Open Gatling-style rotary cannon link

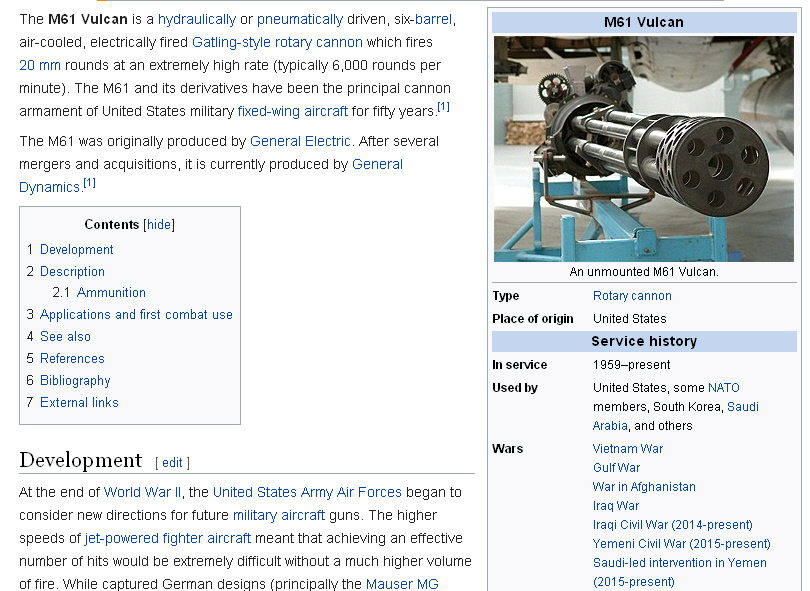(277, 42)
